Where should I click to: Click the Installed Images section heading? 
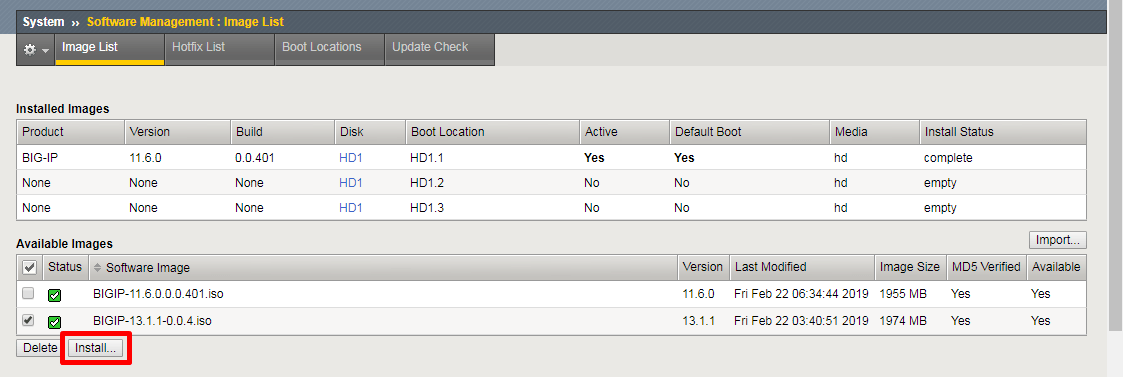[63, 109]
